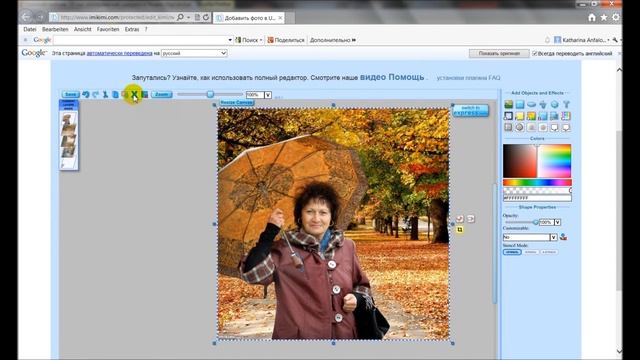Viewport: 640px width, 360px height.
Task: Click the stamp icon beside Customizable dropdown
Action: (564, 237)
